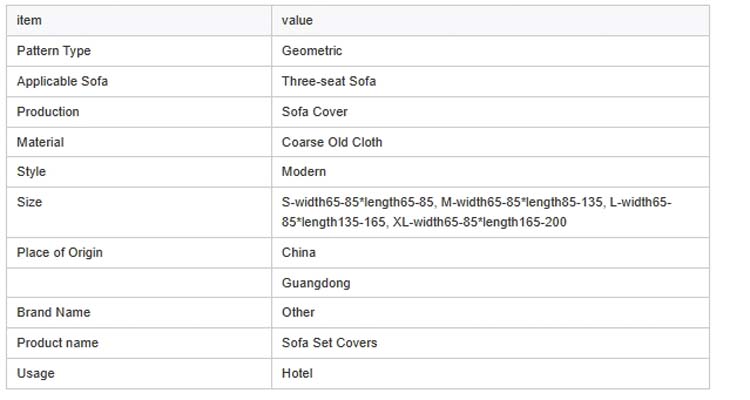Select the Place of Origin label
750x400 pixels.
tap(60, 253)
